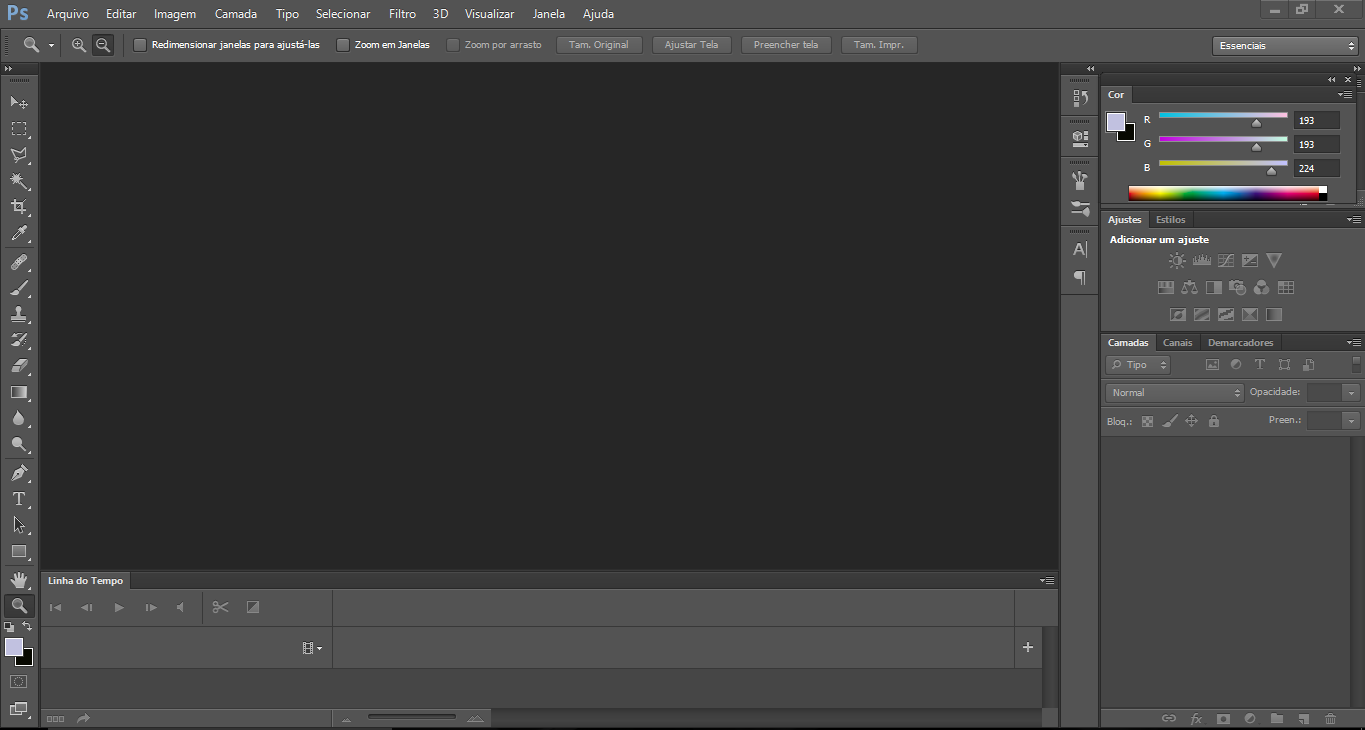The image size is (1365, 730).
Task: Open the Cor panel options menu
Action: point(1346,94)
